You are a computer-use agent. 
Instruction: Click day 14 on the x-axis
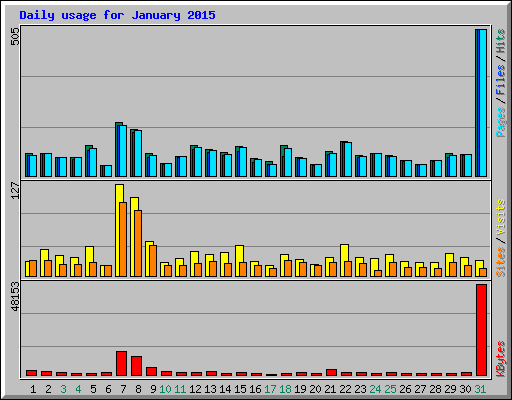pos(225,389)
